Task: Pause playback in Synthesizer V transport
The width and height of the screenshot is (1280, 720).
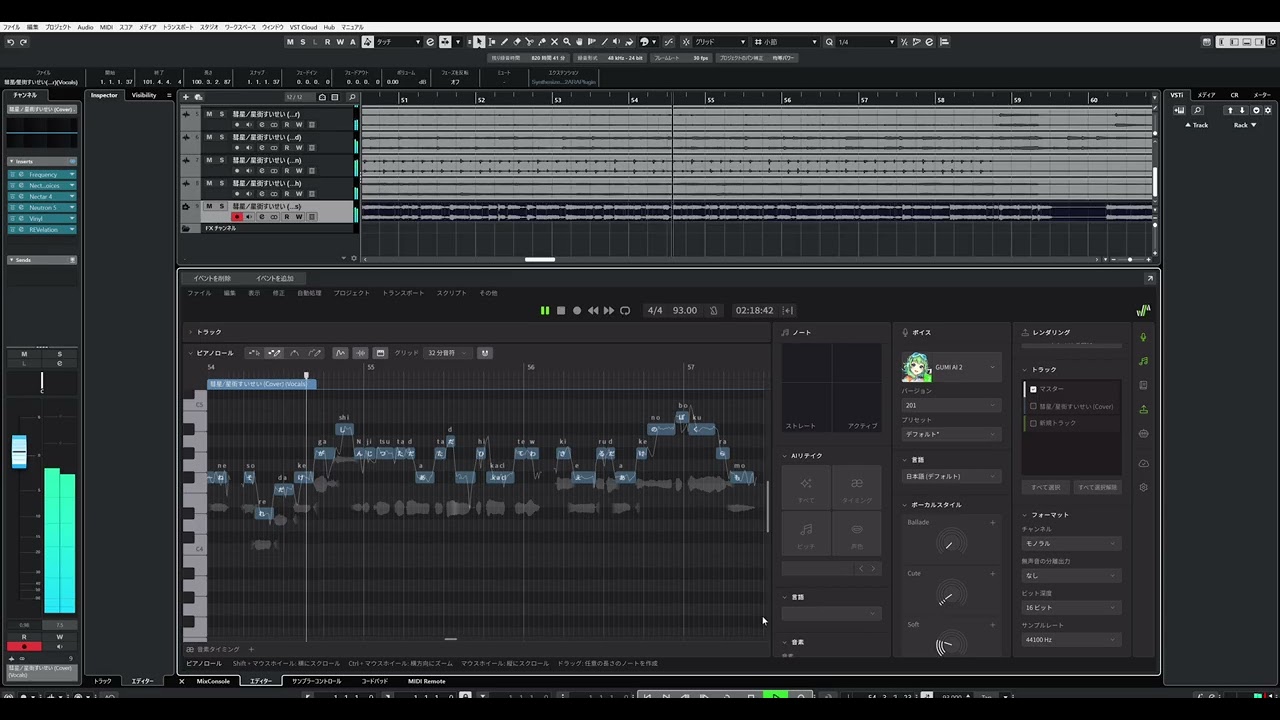Action: [545, 311]
